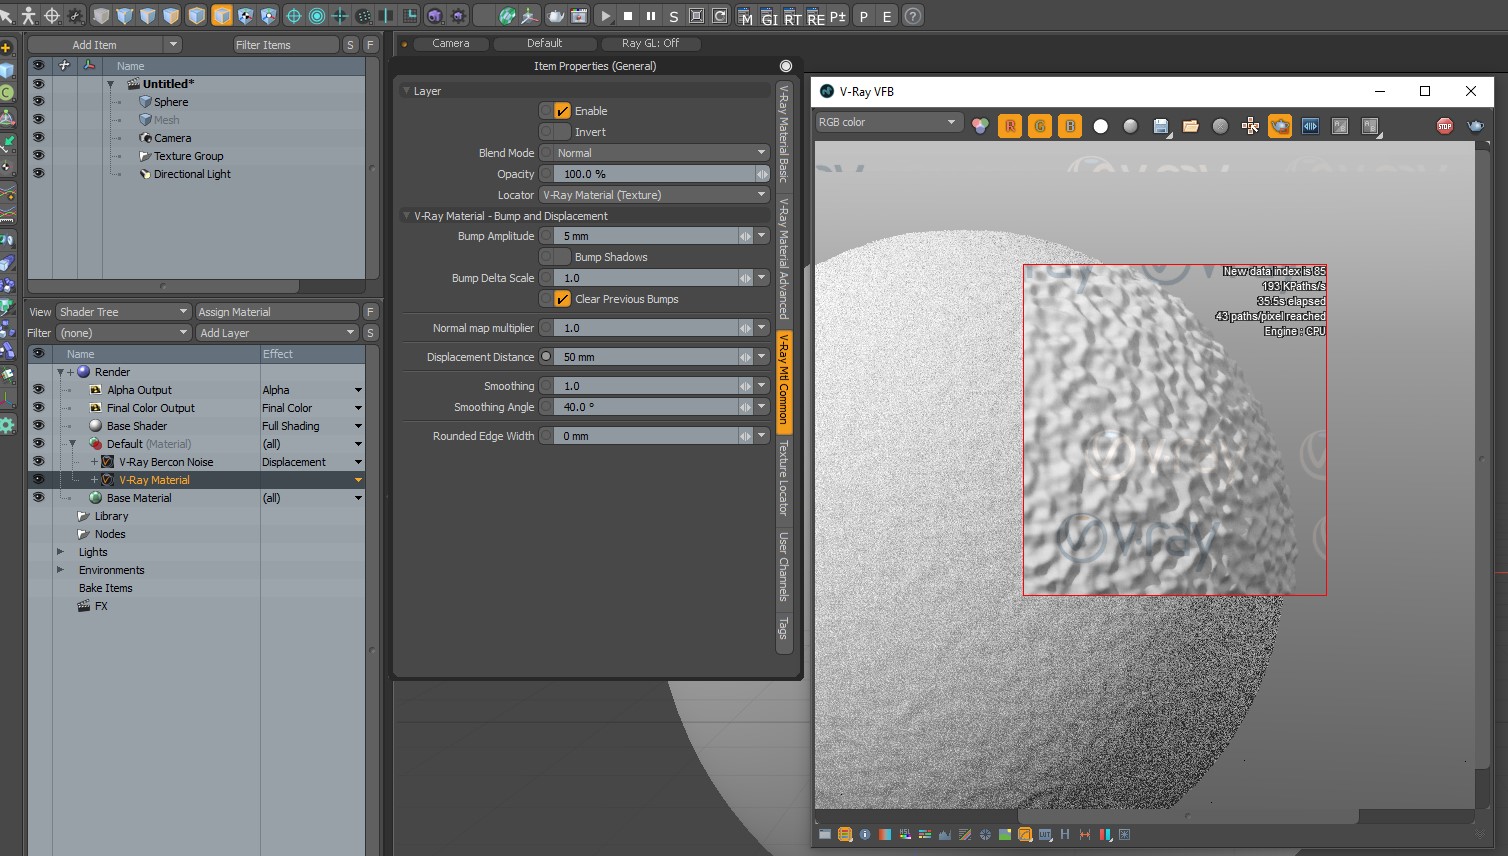The height and width of the screenshot is (856, 1508).
Task: Open the load image folder icon in VFB
Action: (1190, 126)
